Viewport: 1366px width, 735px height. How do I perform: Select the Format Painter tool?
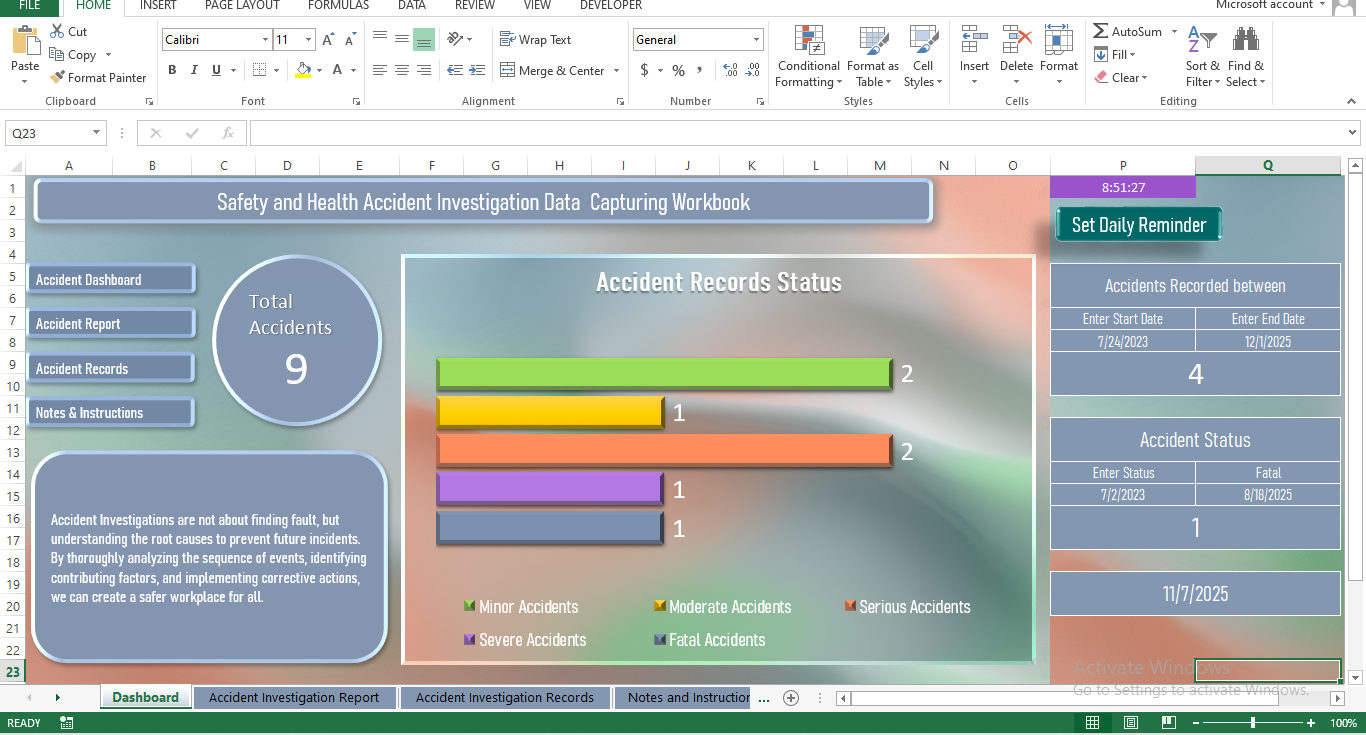pyautogui.click(x=98, y=77)
